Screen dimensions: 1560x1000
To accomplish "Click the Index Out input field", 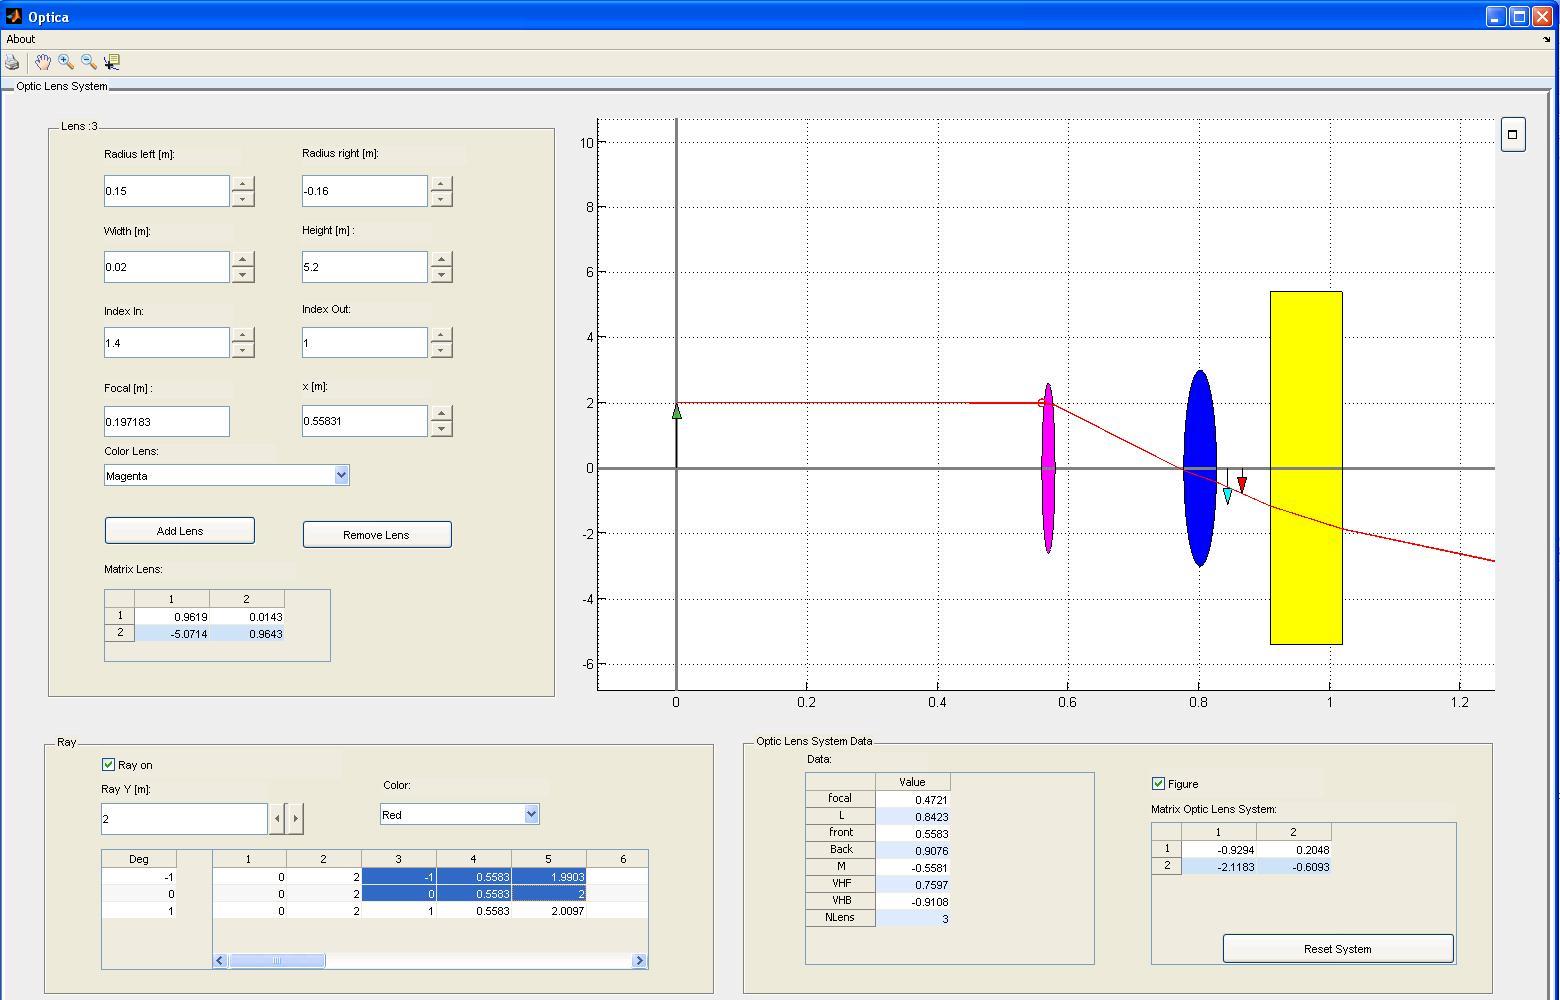I will click(x=365, y=343).
